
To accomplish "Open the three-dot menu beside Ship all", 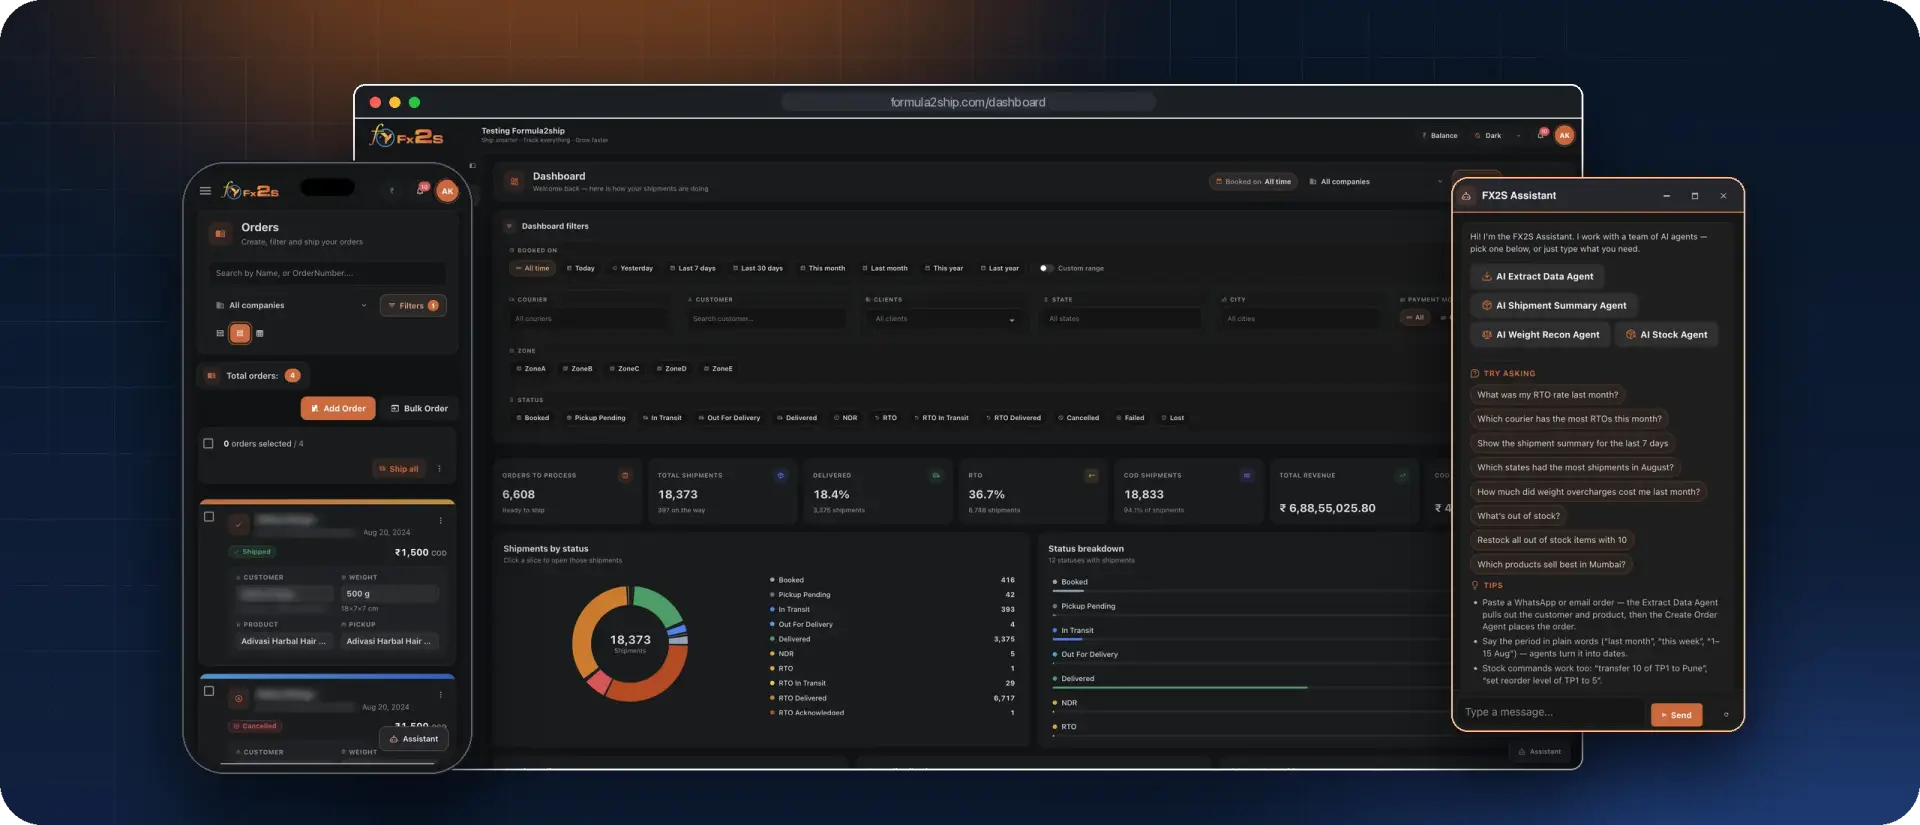I will (x=439, y=468).
